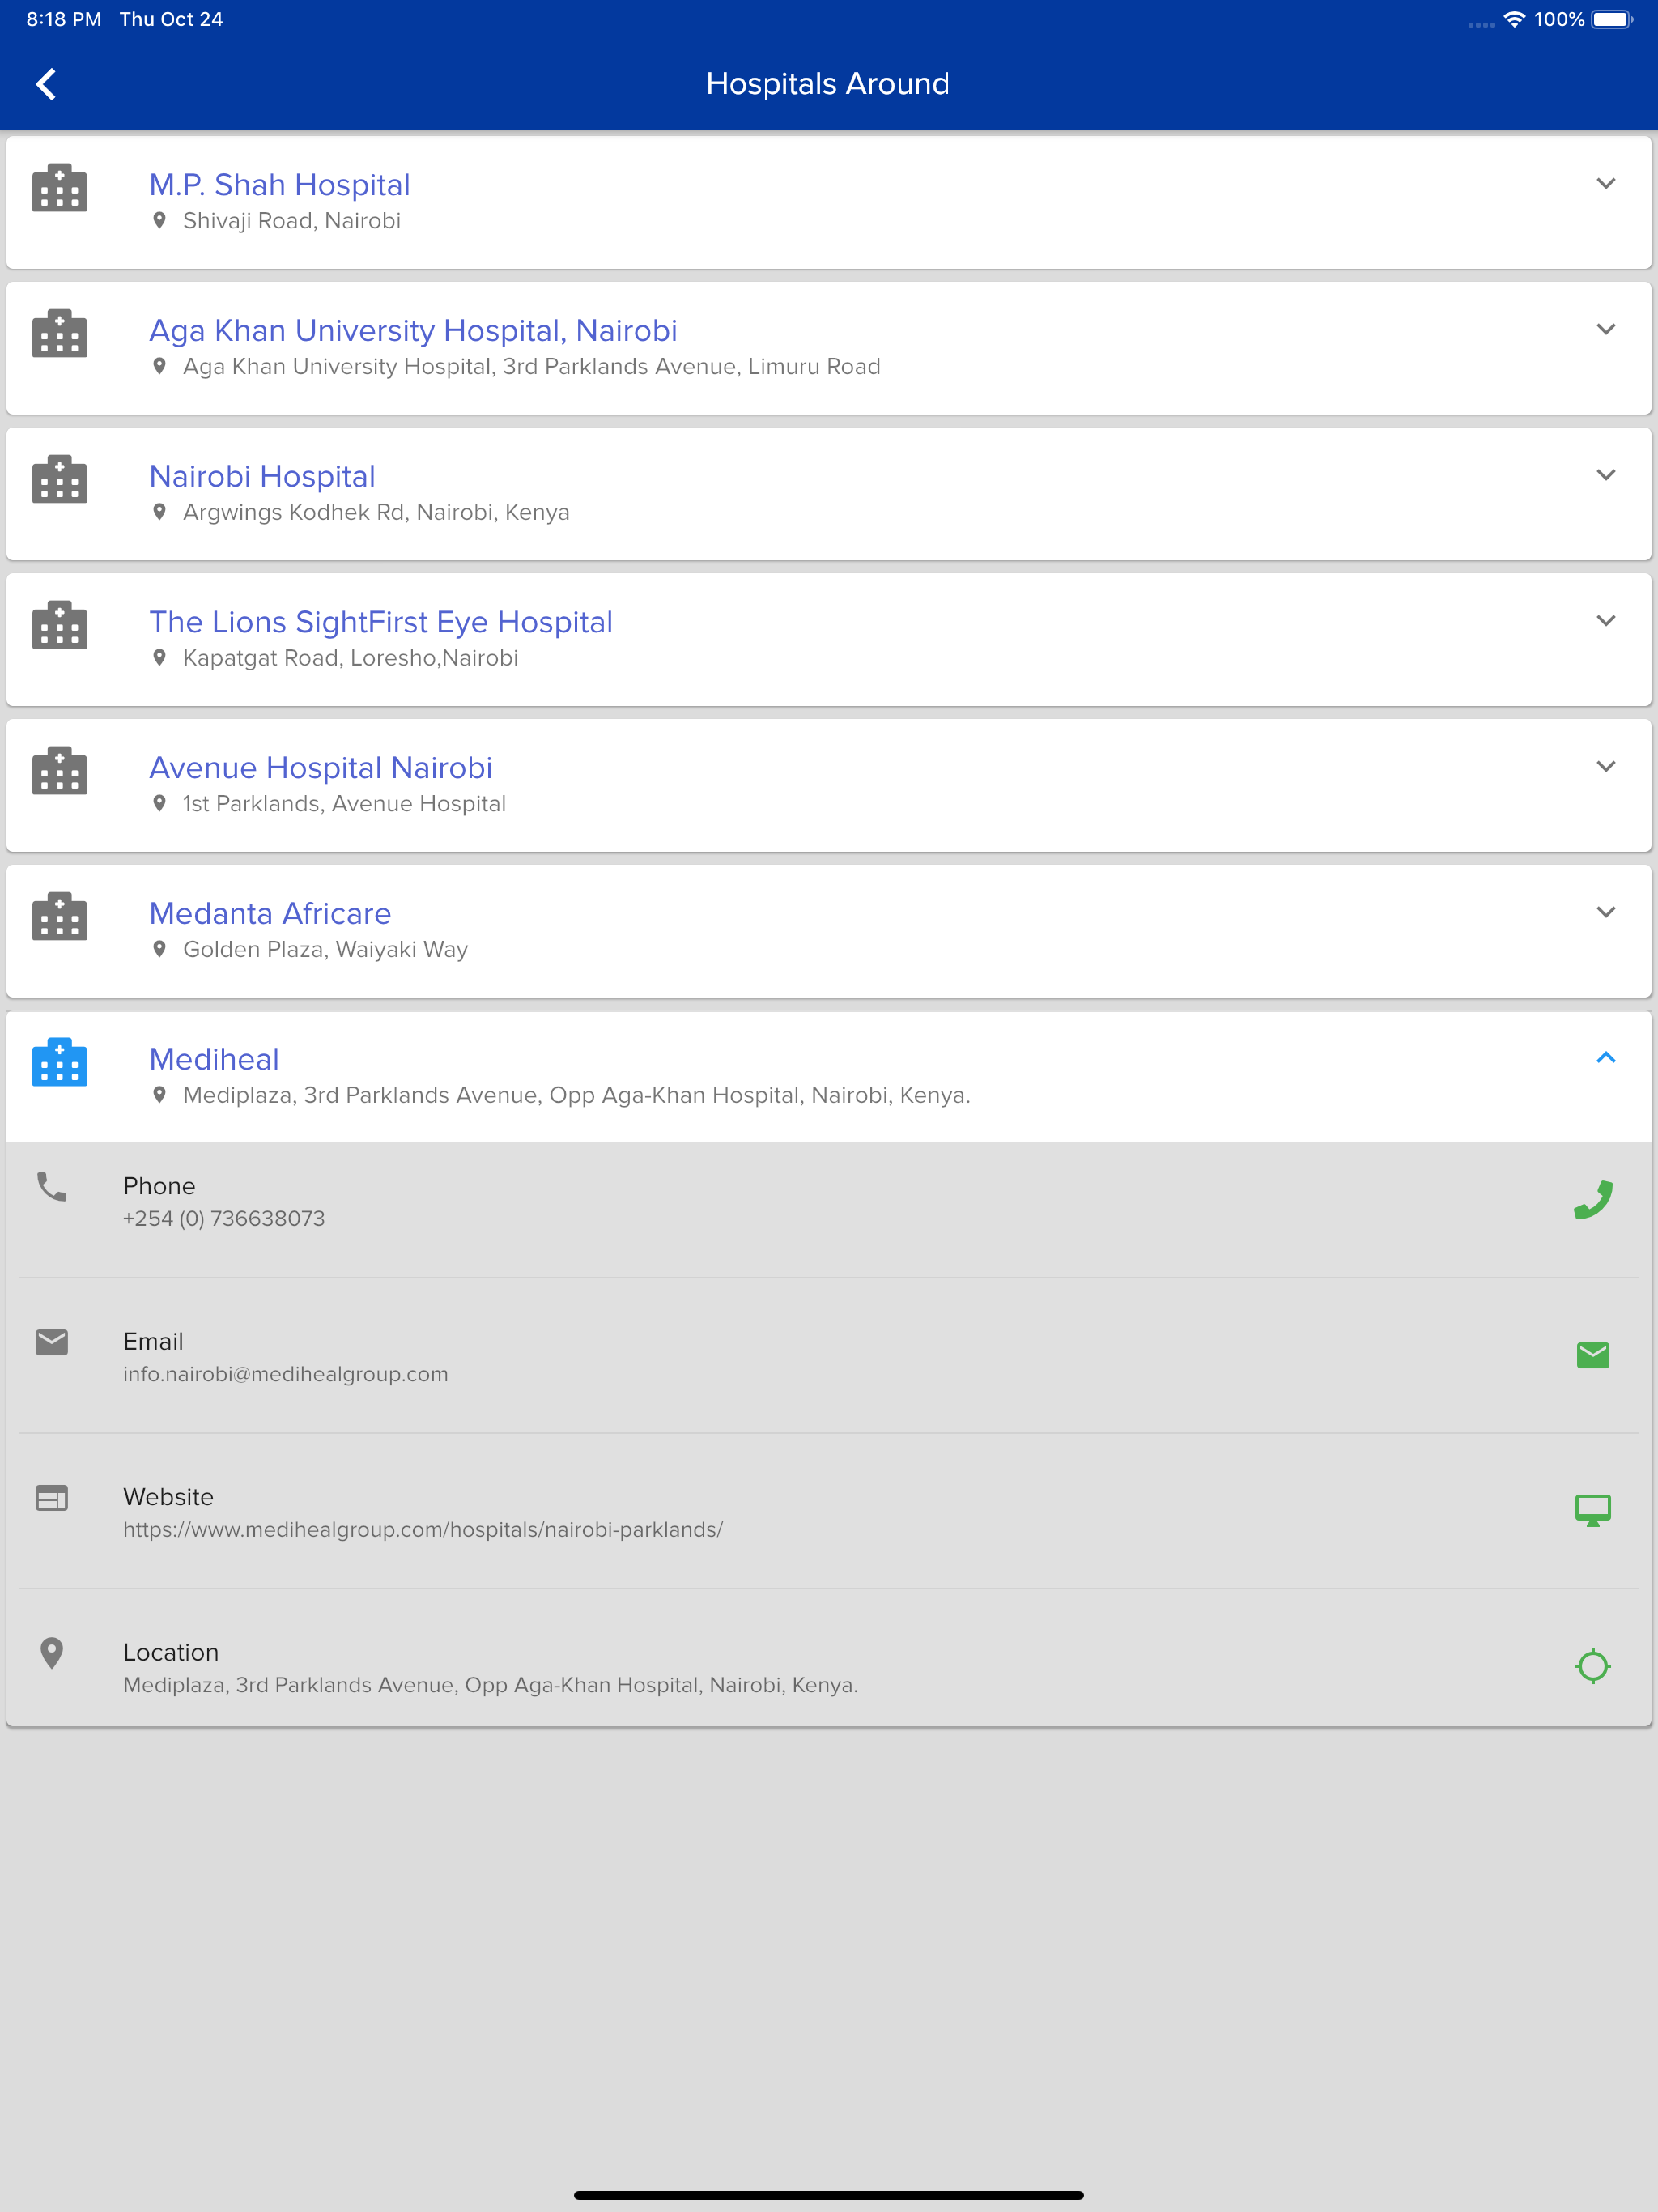Tap the building icon beside Avenue Hospital Nairobi

(x=60, y=771)
